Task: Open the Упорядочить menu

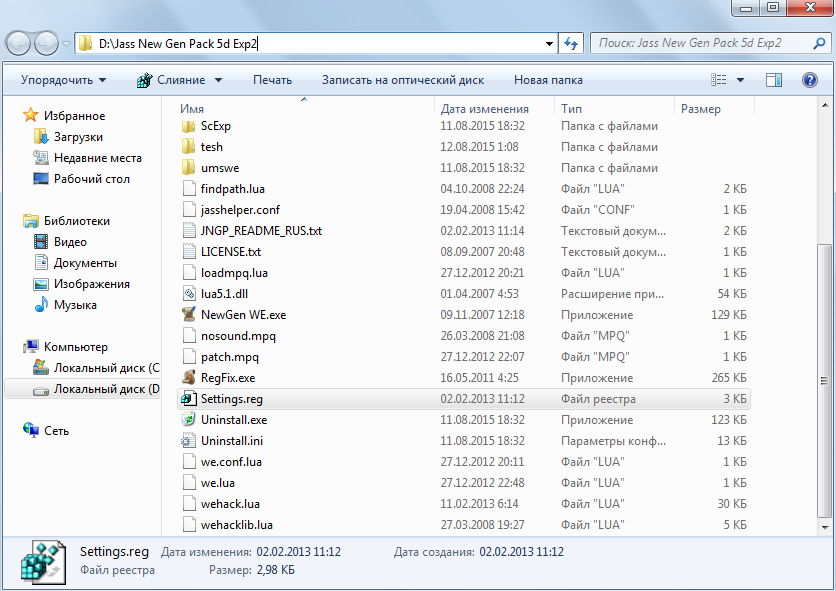Action: [x=63, y=80]
